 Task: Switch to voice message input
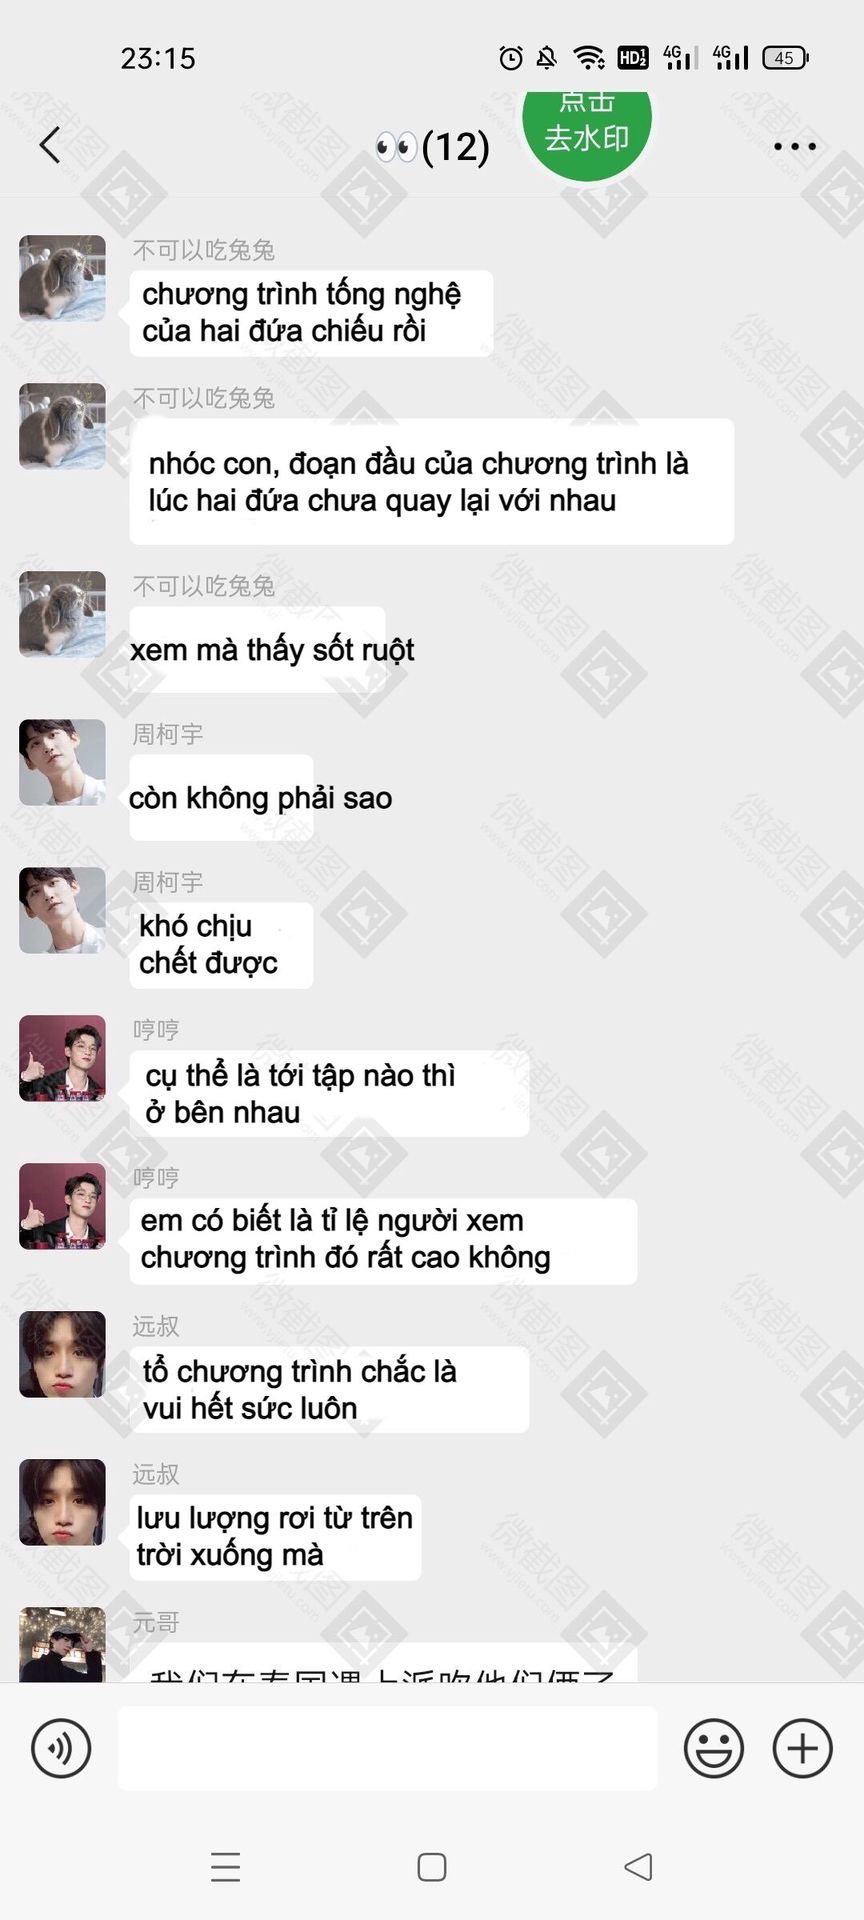[61, 1748]
